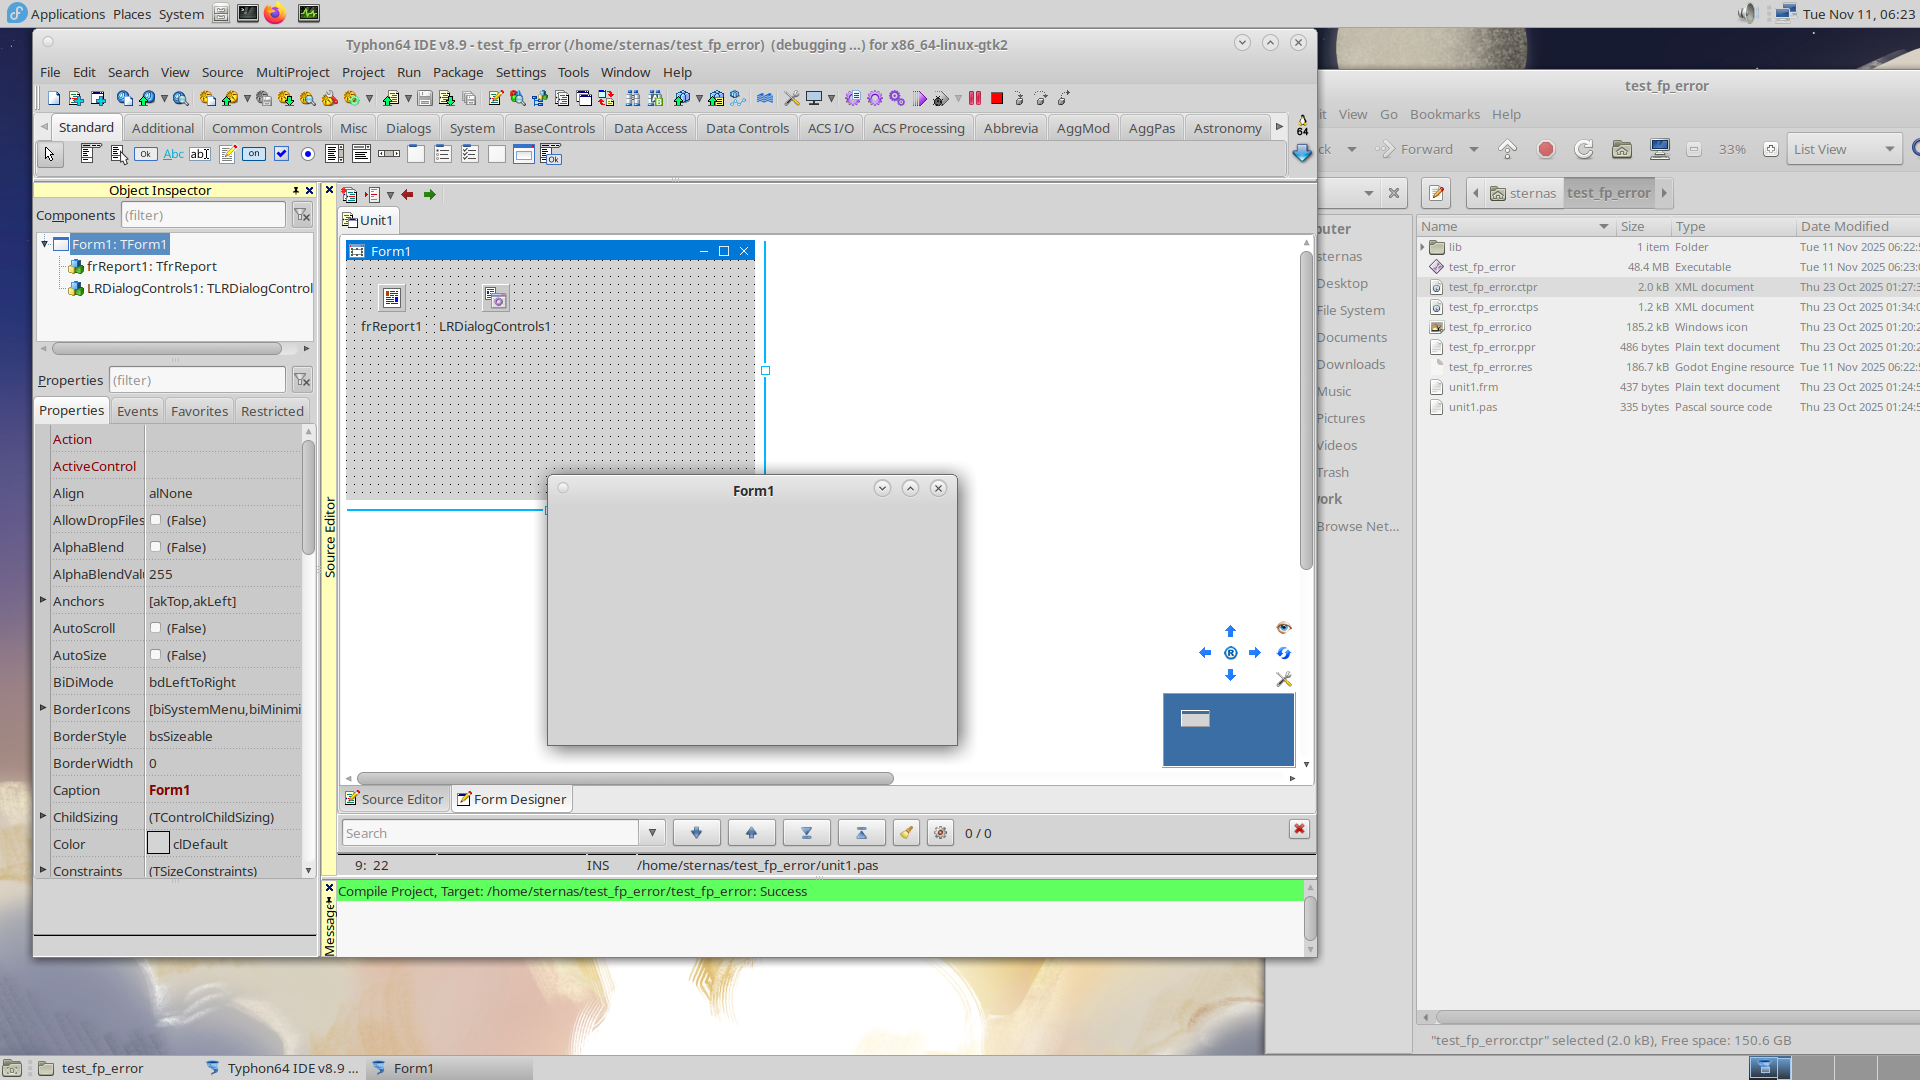Select the TButton component in palette

click(x=146, y=154)
